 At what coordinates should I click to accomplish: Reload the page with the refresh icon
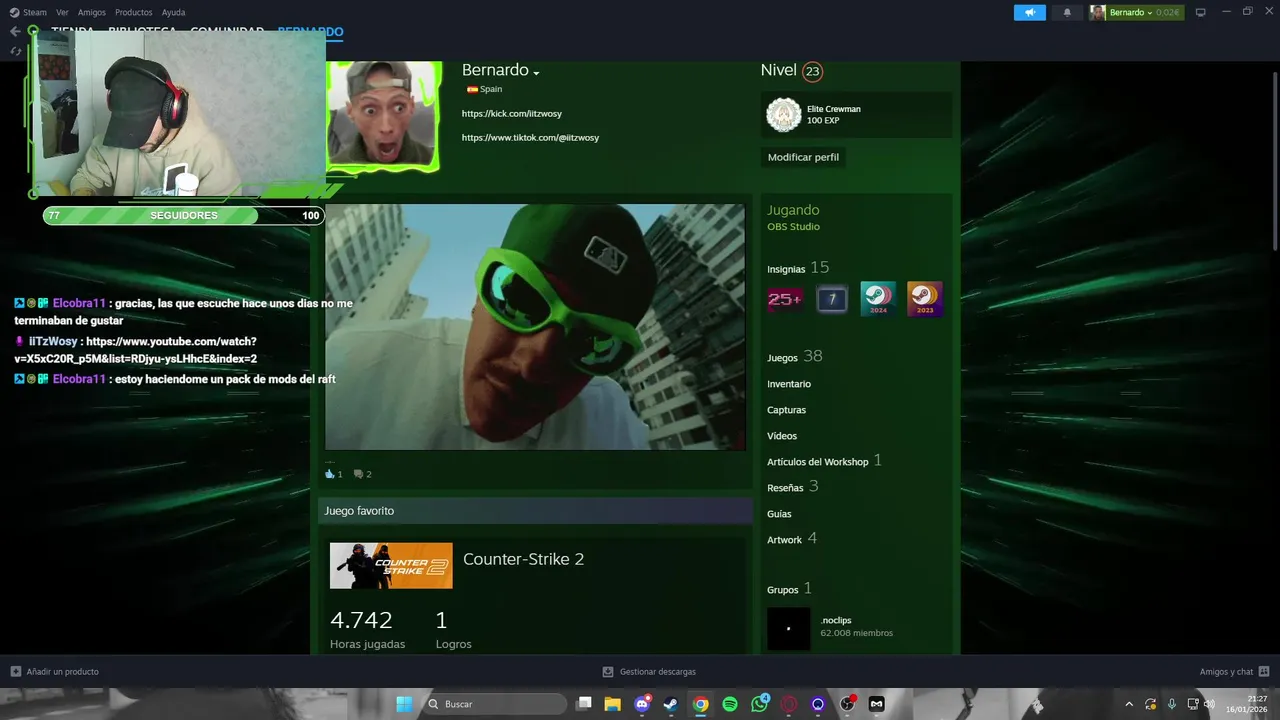[15, 51]
